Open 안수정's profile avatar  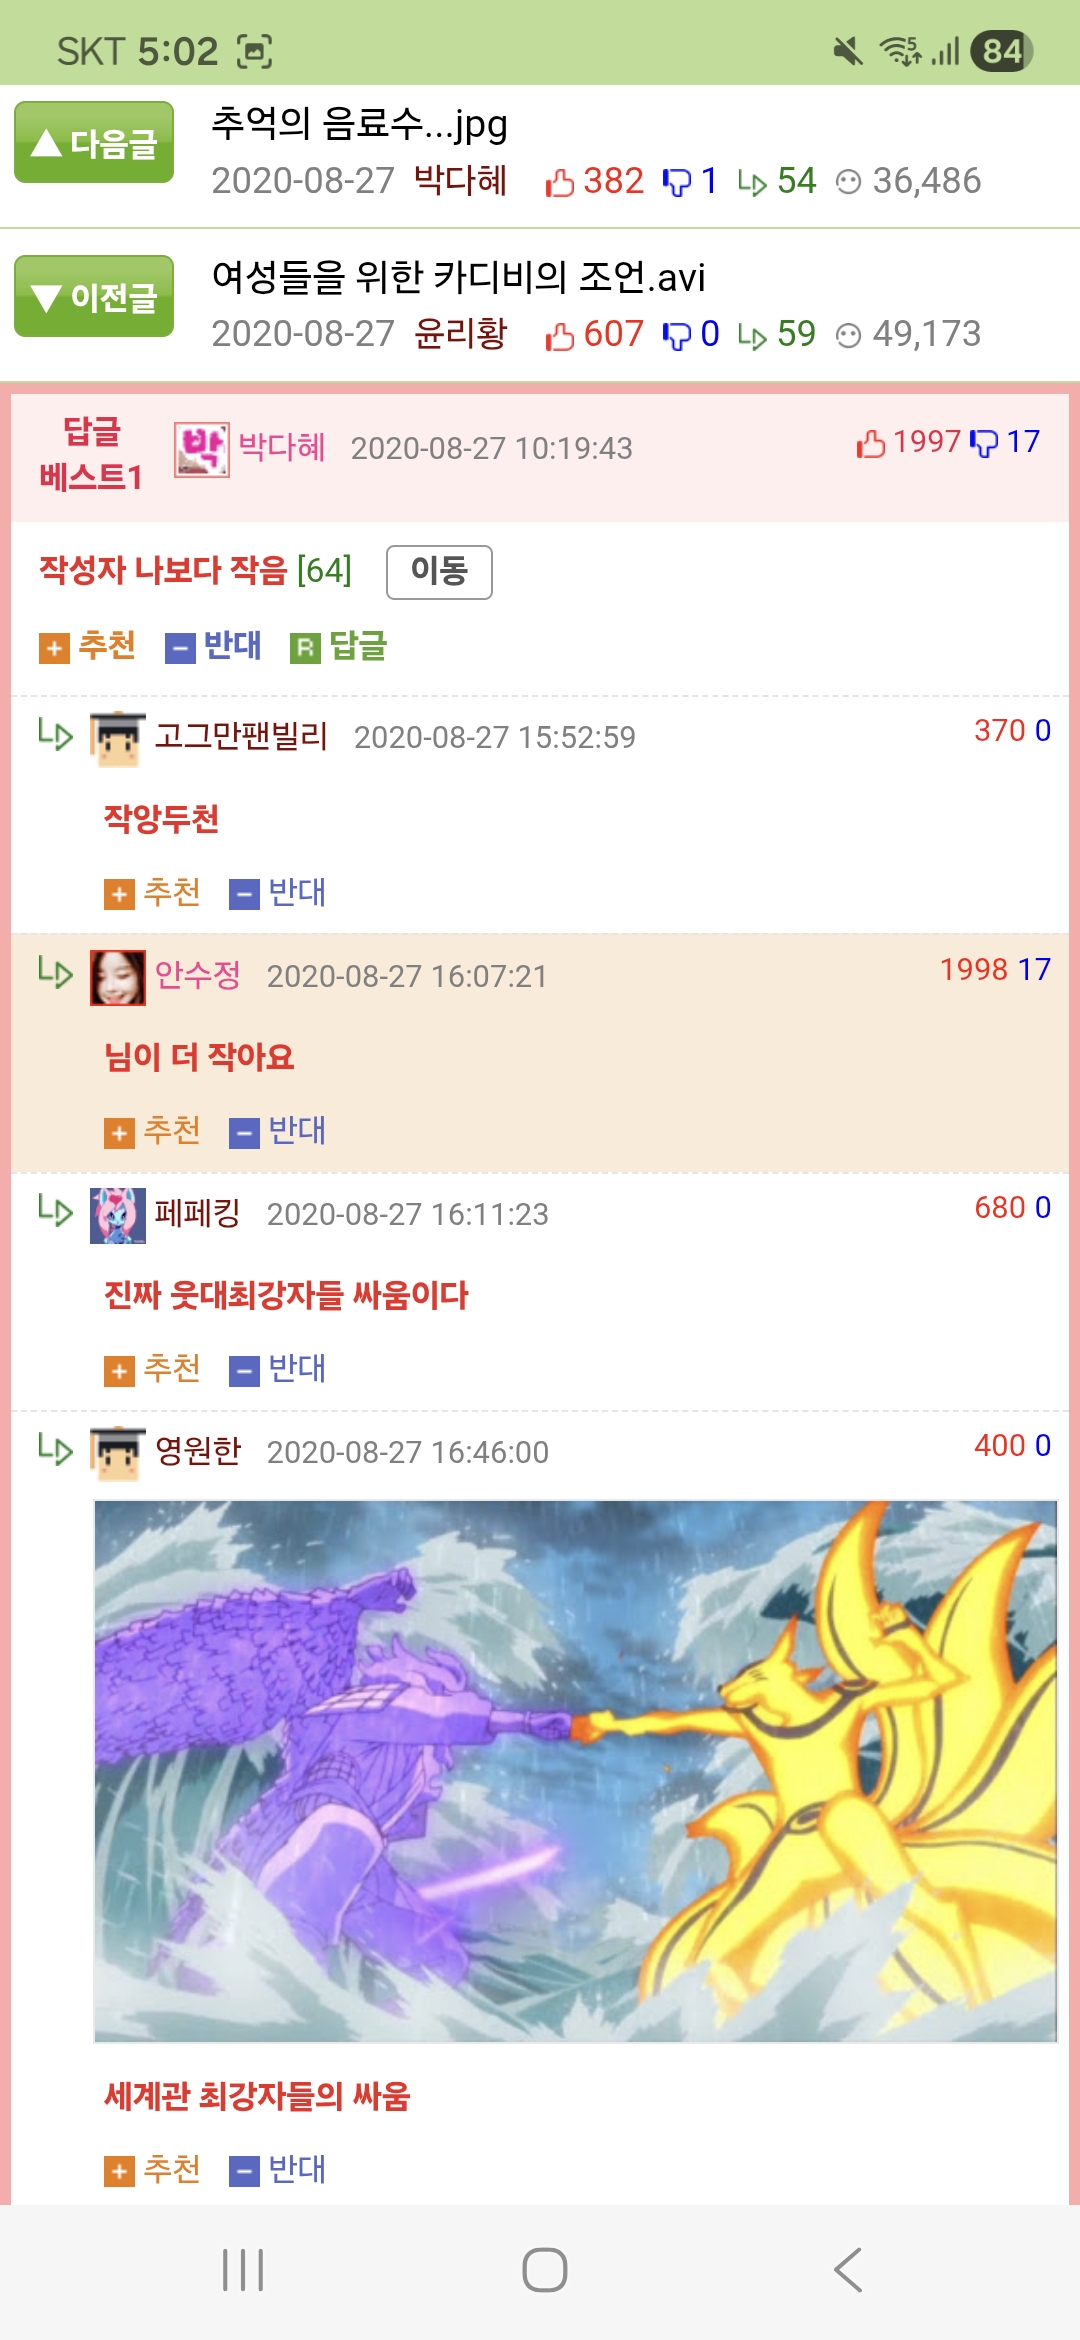click(x=118, y=977)
